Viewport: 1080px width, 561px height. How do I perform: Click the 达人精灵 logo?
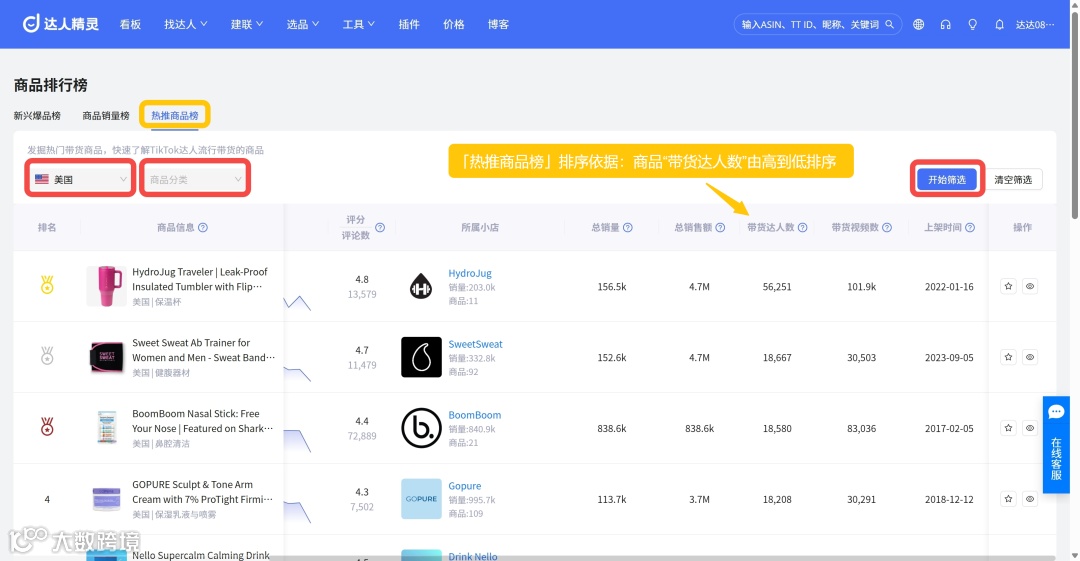(x=61, y=24)
